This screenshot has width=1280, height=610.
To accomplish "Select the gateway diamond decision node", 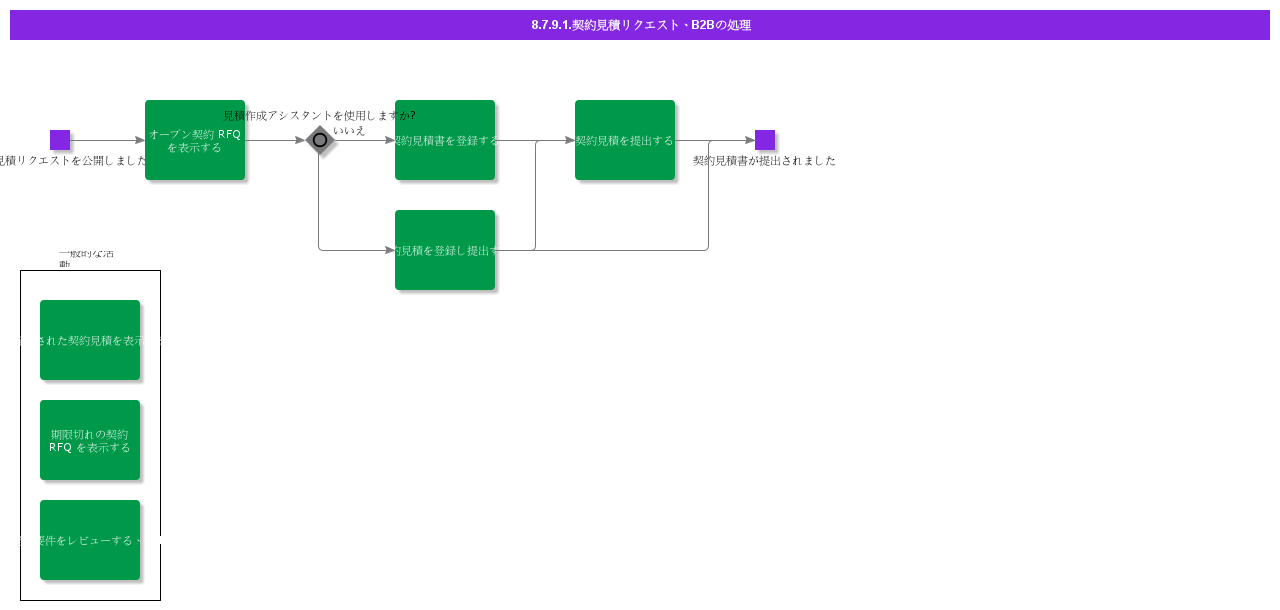I will pyautogui.click(x=319, y=140).
